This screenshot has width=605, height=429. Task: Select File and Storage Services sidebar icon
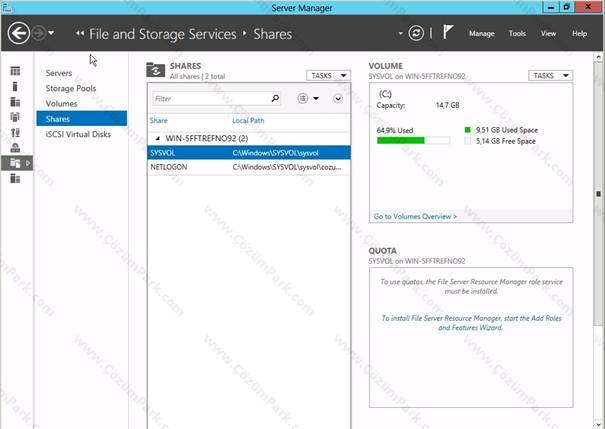click(x=15, y=163)
